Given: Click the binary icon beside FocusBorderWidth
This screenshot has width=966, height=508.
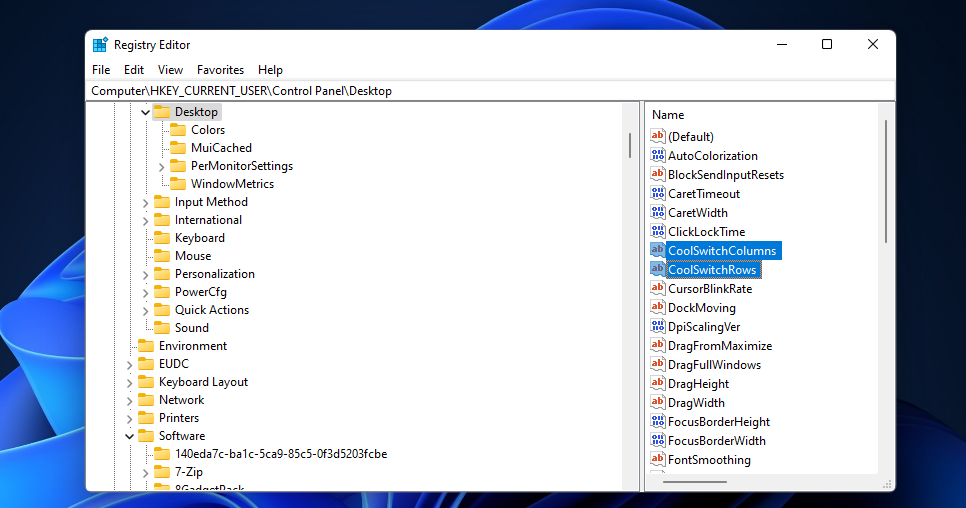Looking at the screenshot, I should coord(657,440).
